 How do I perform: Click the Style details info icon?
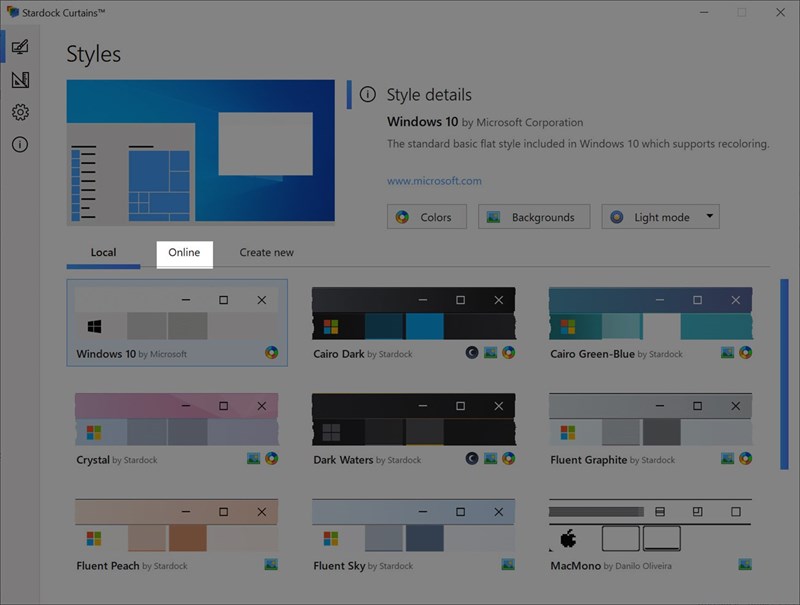pos(367,94)
